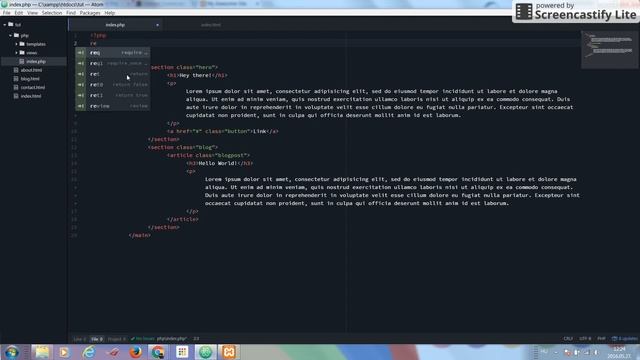Click the a href class="button" Link line
The height and width of the screenshot is (360, 640).
point(222,131)
